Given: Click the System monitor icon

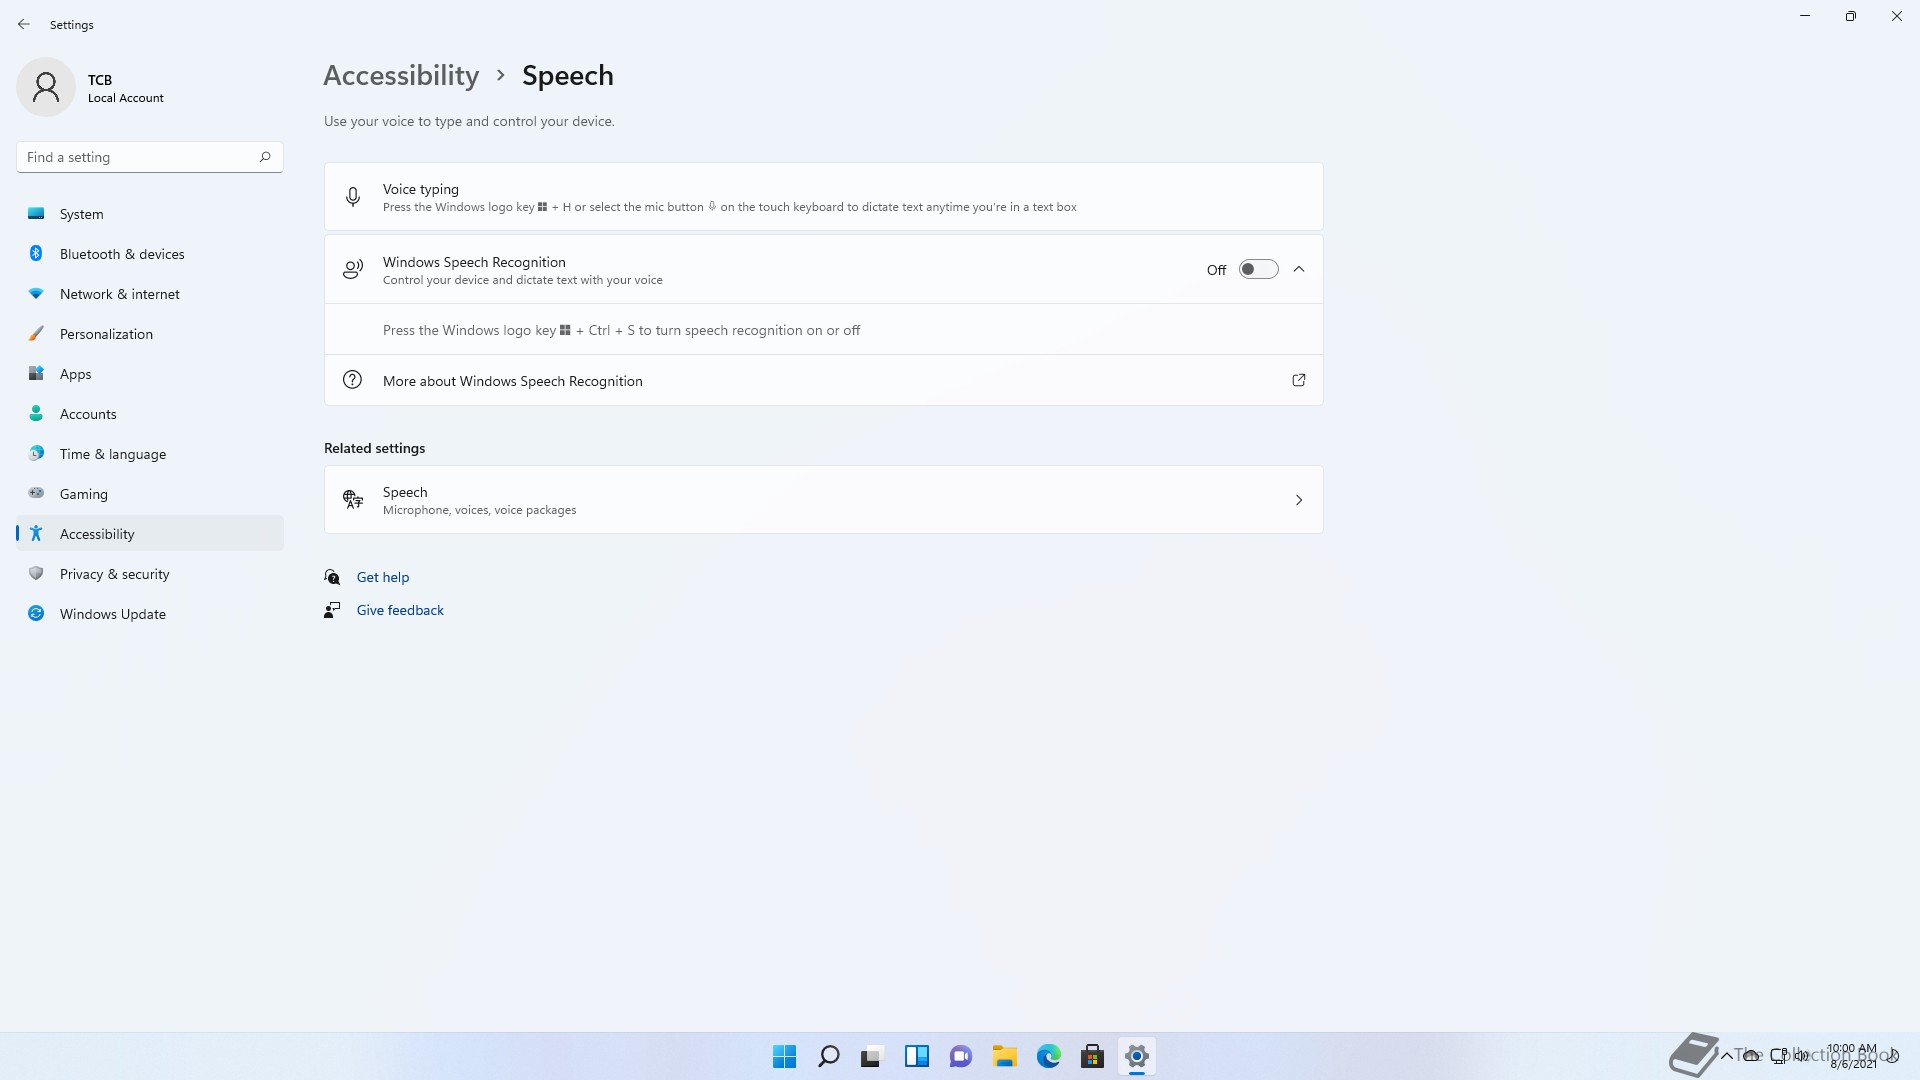Looking at the screenshot, I should pos(36,213).
